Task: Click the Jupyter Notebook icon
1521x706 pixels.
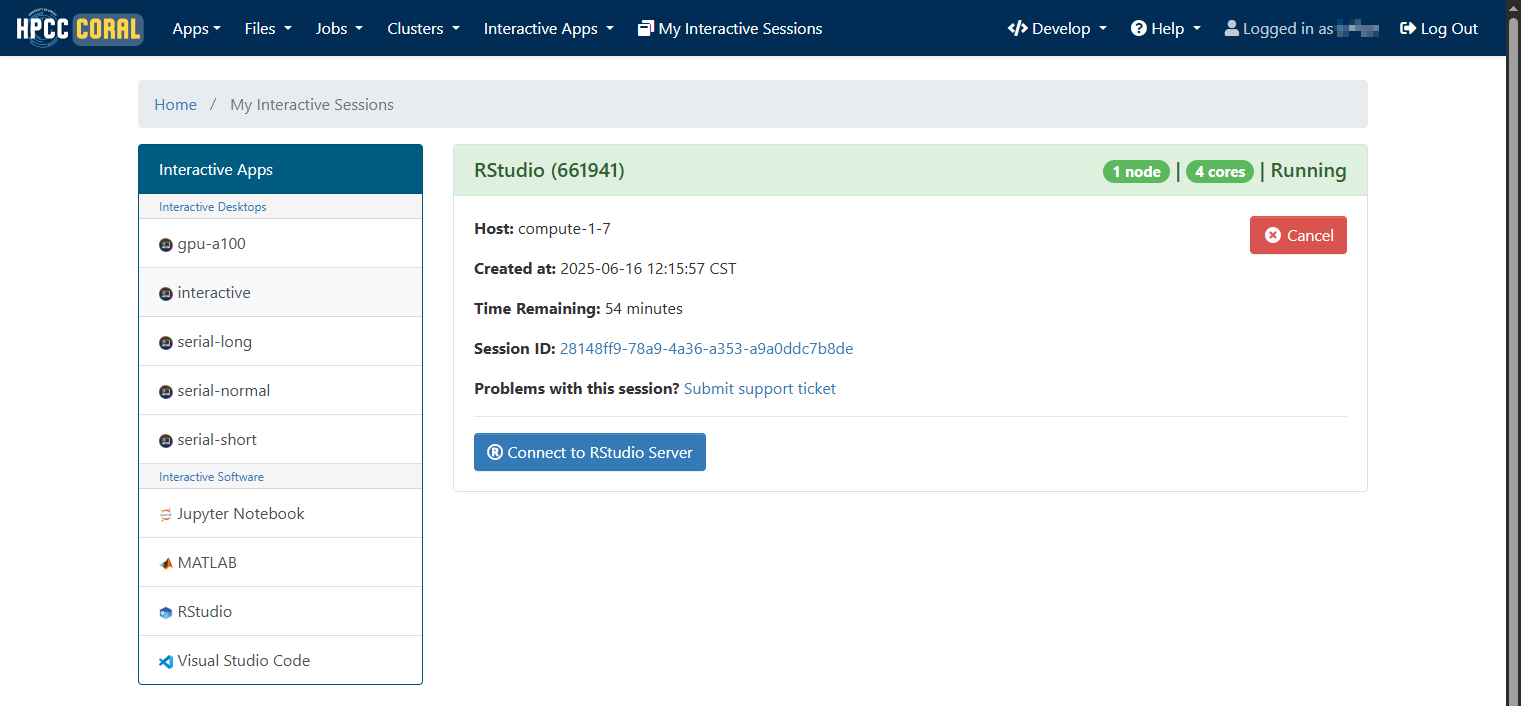Action: [x=166, y=514]
